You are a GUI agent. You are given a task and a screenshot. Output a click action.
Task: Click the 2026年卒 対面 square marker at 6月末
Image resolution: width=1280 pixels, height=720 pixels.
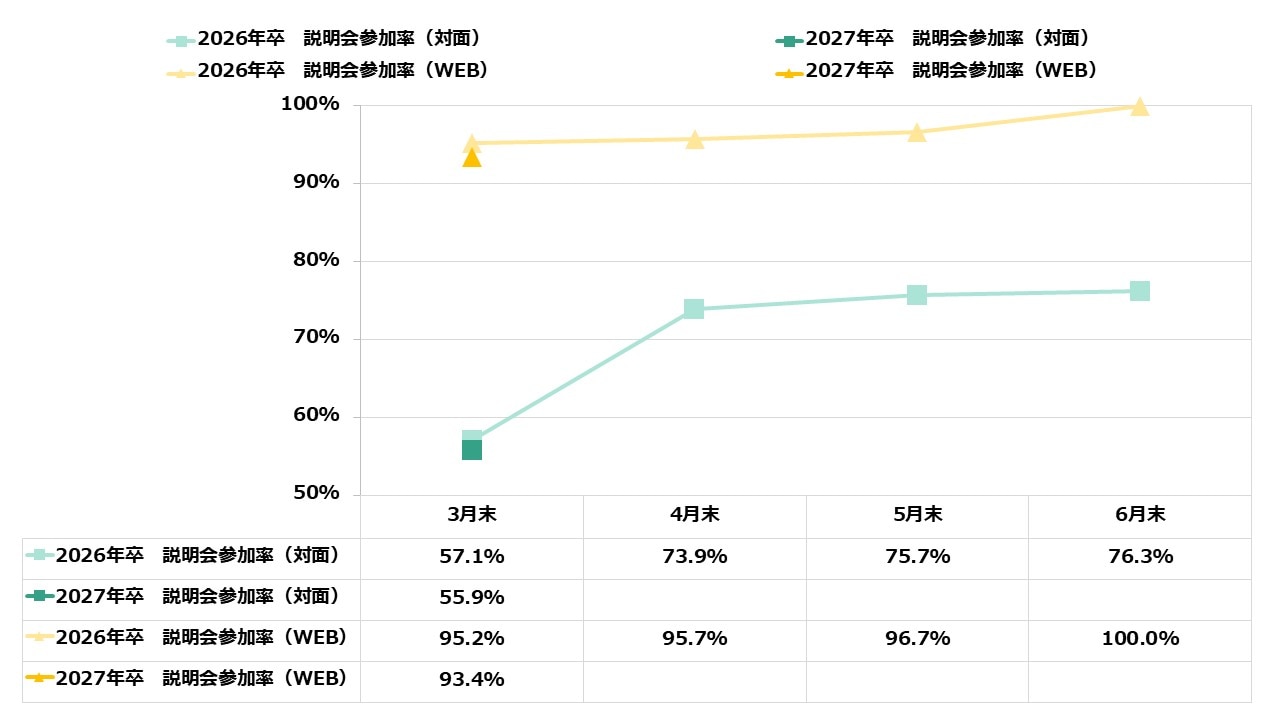pyautogui.click(x=1139, y=291)
